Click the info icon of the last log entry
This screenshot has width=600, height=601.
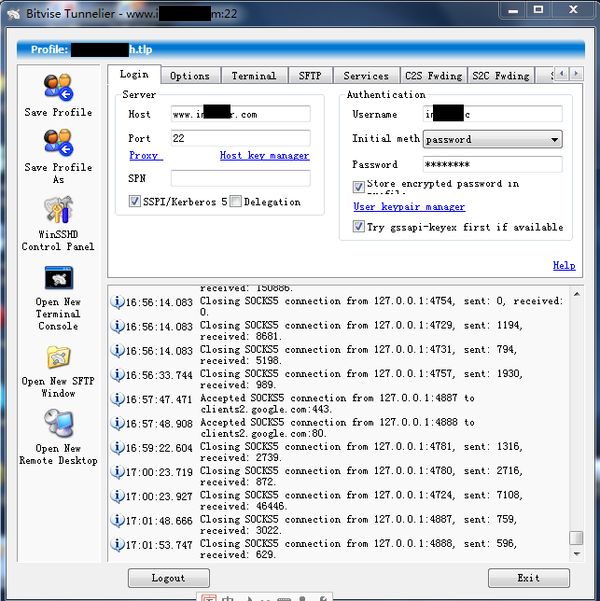click(x=117, y=545)
